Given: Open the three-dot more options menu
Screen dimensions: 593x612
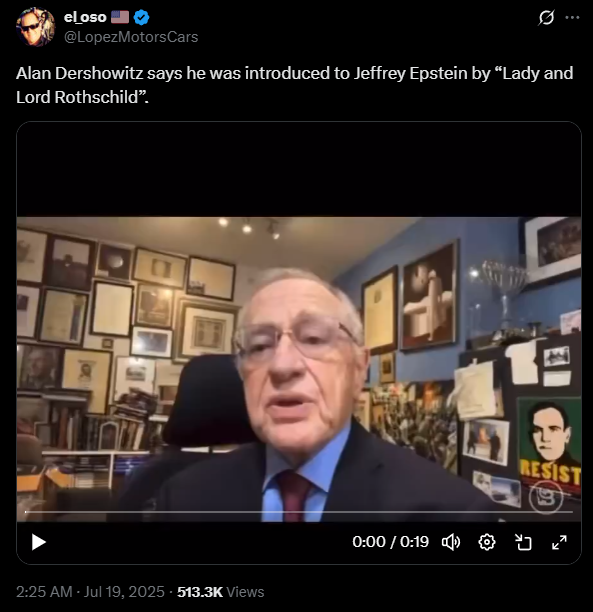Looking at the screenshot, I should 572,18.
